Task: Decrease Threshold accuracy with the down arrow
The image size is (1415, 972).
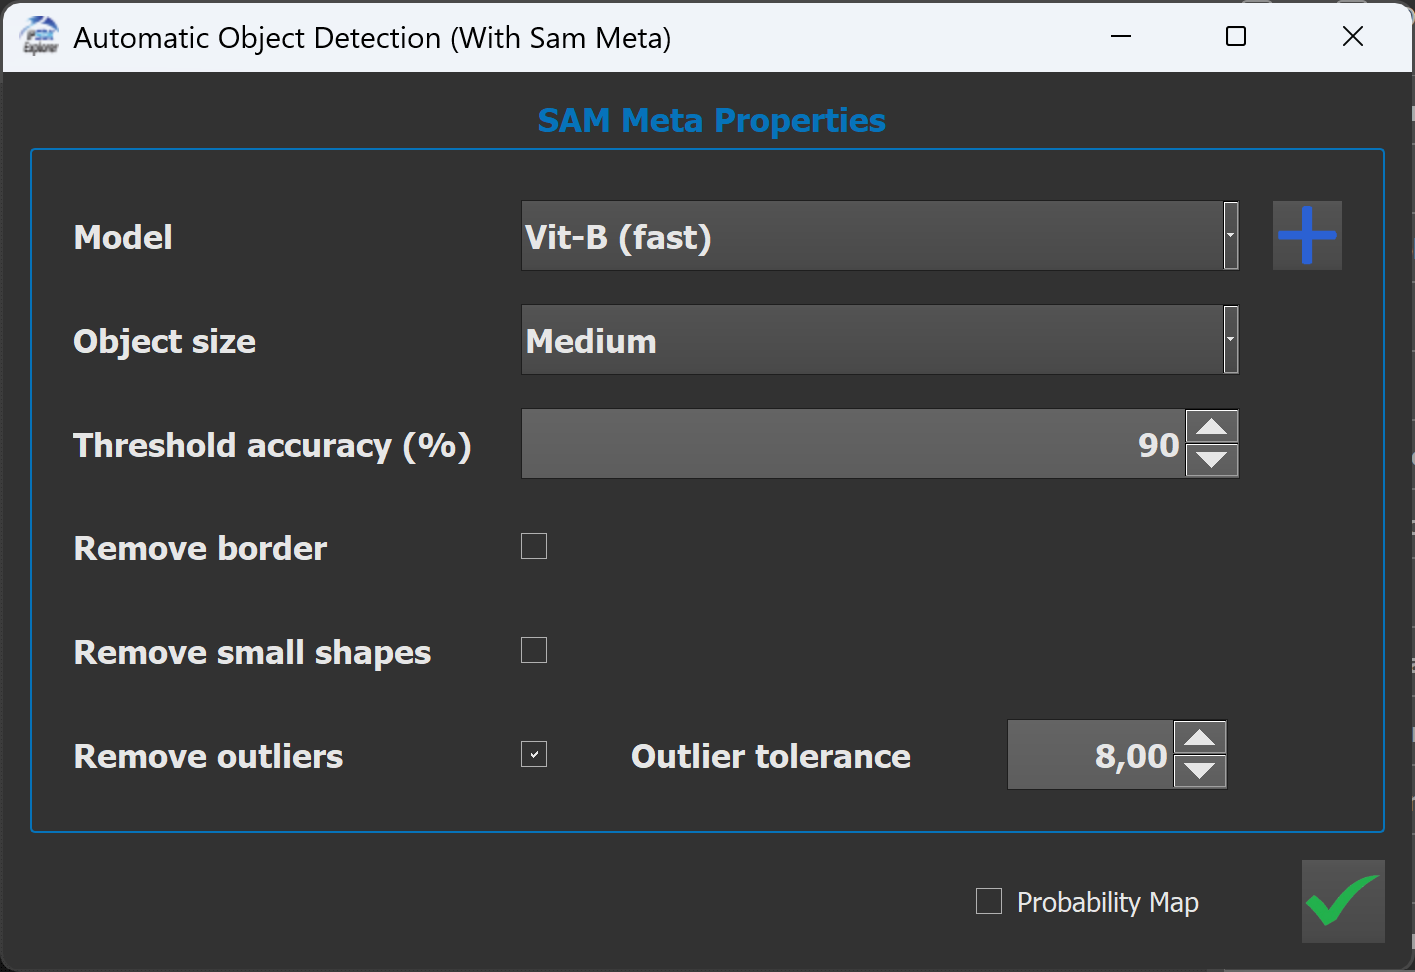Action: (x=1212, y=460)
